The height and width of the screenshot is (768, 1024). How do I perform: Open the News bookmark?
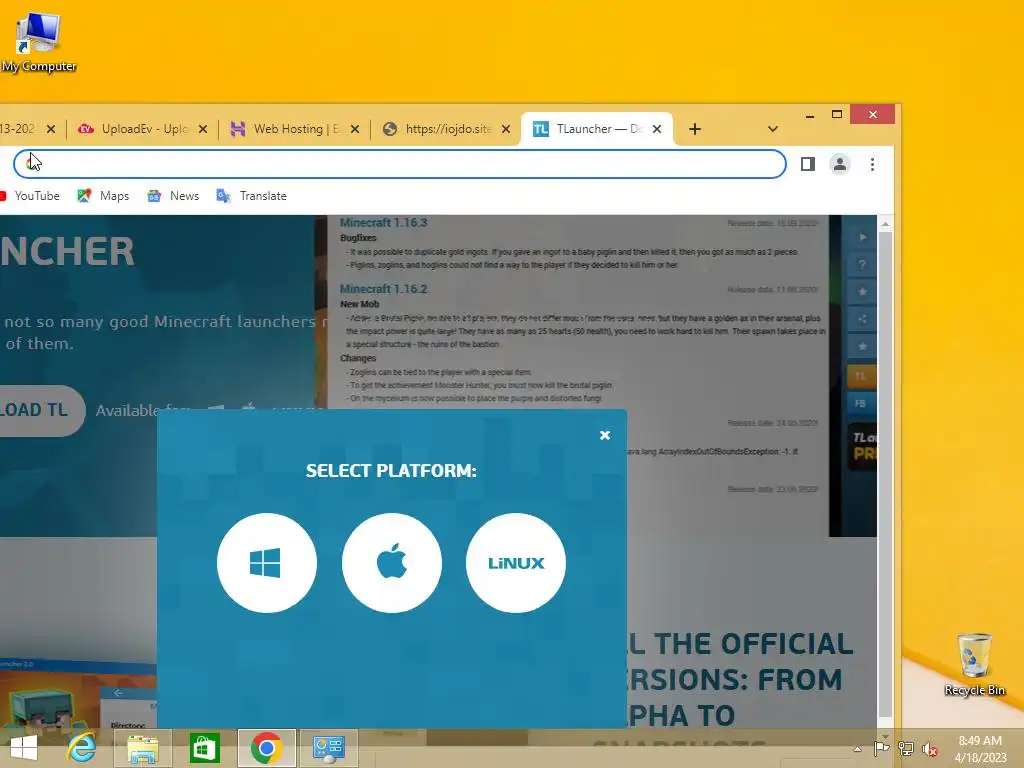[x=173, y=196]
